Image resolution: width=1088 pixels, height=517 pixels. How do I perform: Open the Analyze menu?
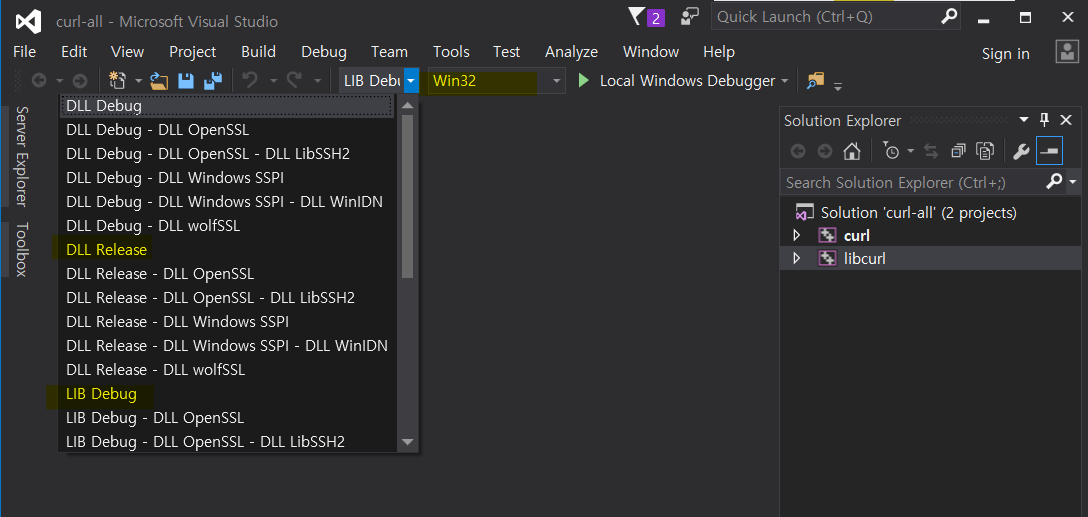click(x=572, y=52)
